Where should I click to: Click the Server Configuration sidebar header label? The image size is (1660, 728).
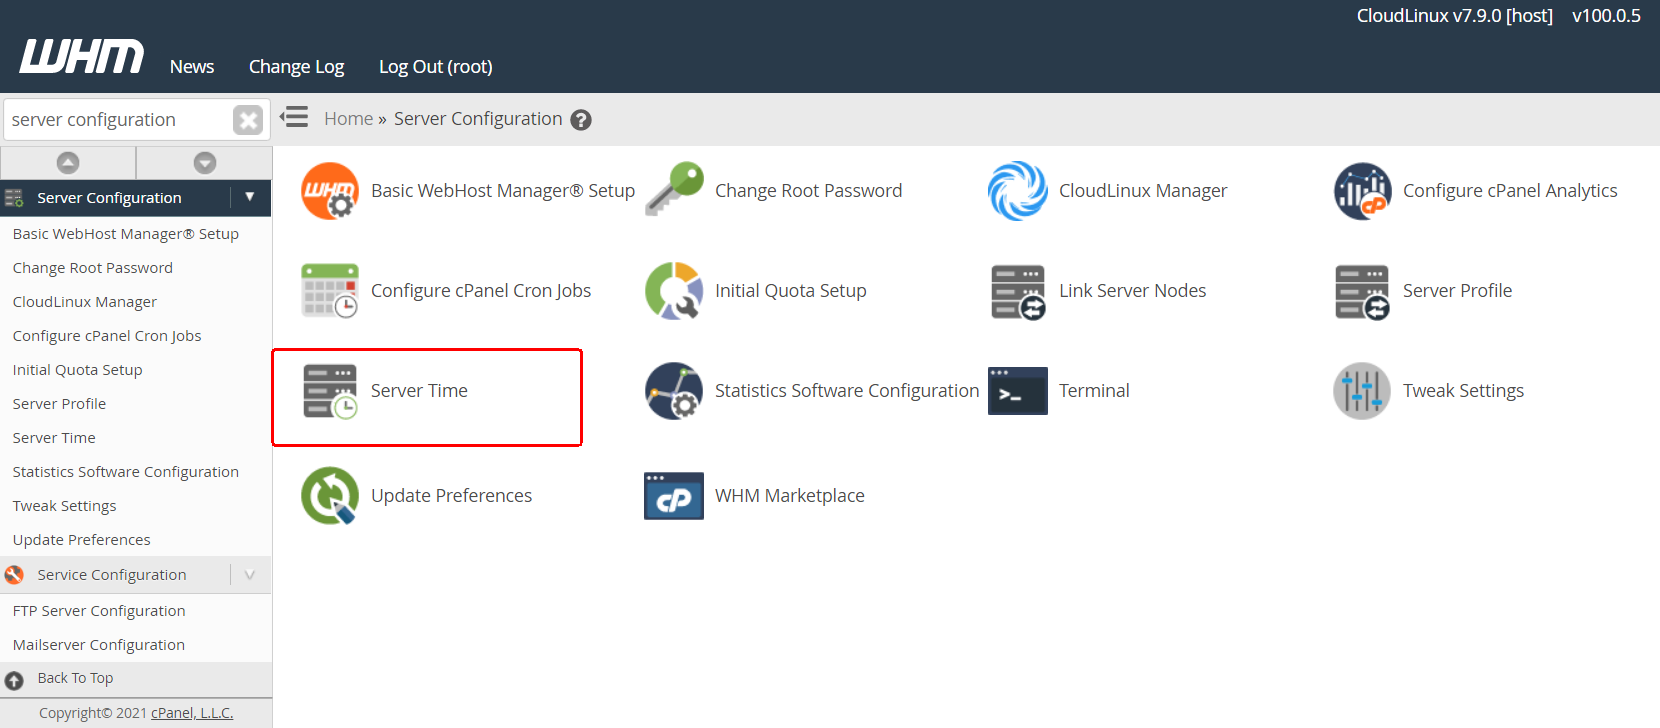(x=109, y=198)
